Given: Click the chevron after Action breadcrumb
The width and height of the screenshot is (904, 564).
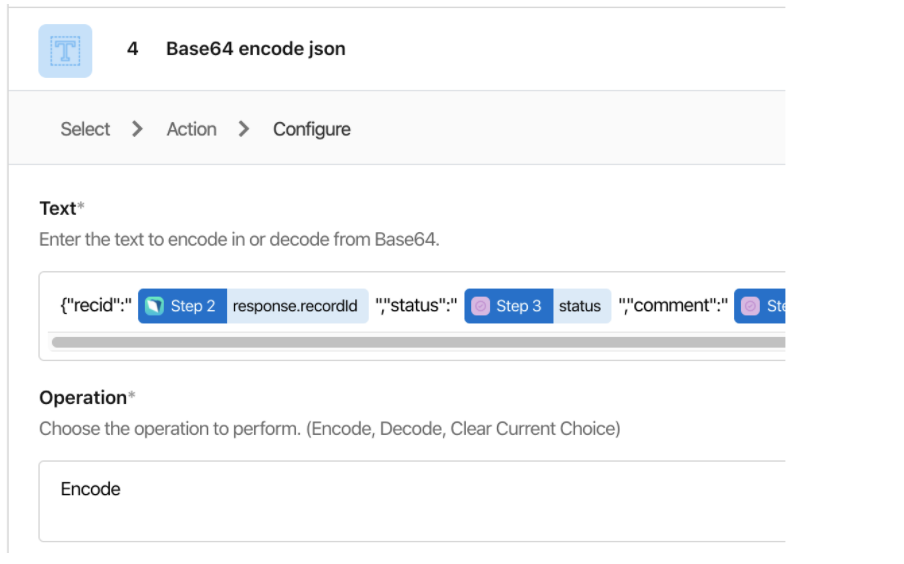Looking at the screenshot, I should pos(244,129).
